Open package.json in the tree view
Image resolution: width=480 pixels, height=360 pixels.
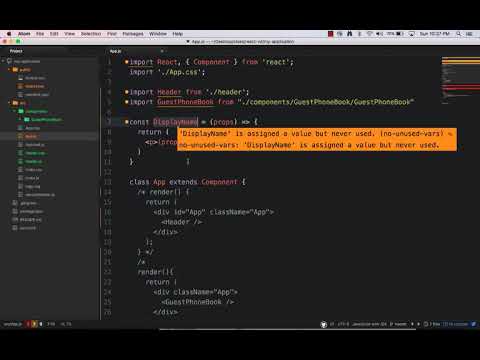tap(28, 211)
